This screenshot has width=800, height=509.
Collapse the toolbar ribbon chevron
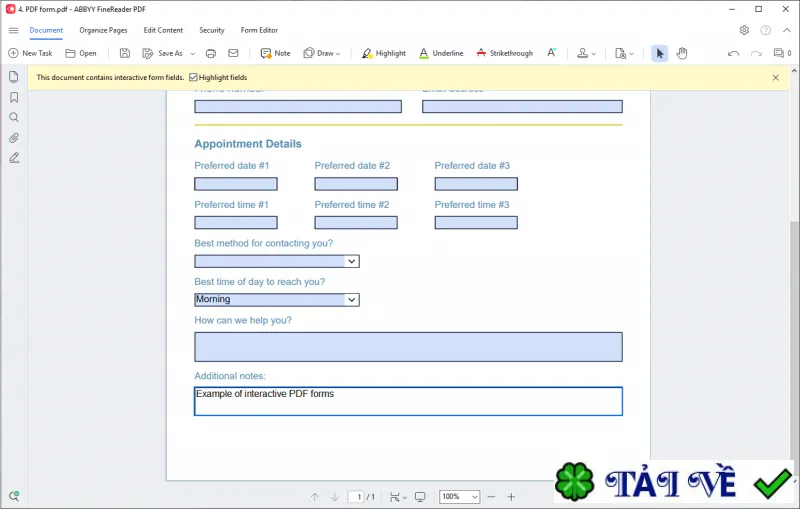(787, 30)
